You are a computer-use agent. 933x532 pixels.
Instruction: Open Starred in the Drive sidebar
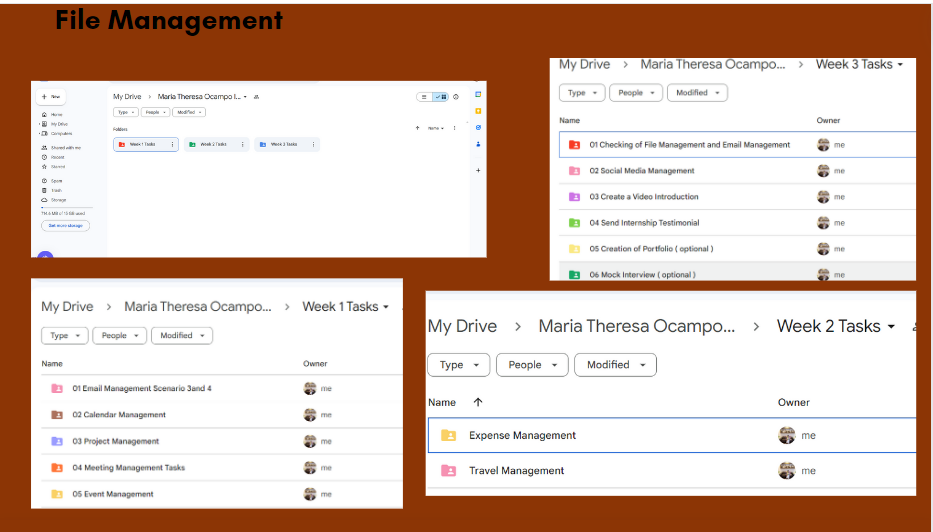(x=53, y=167)
